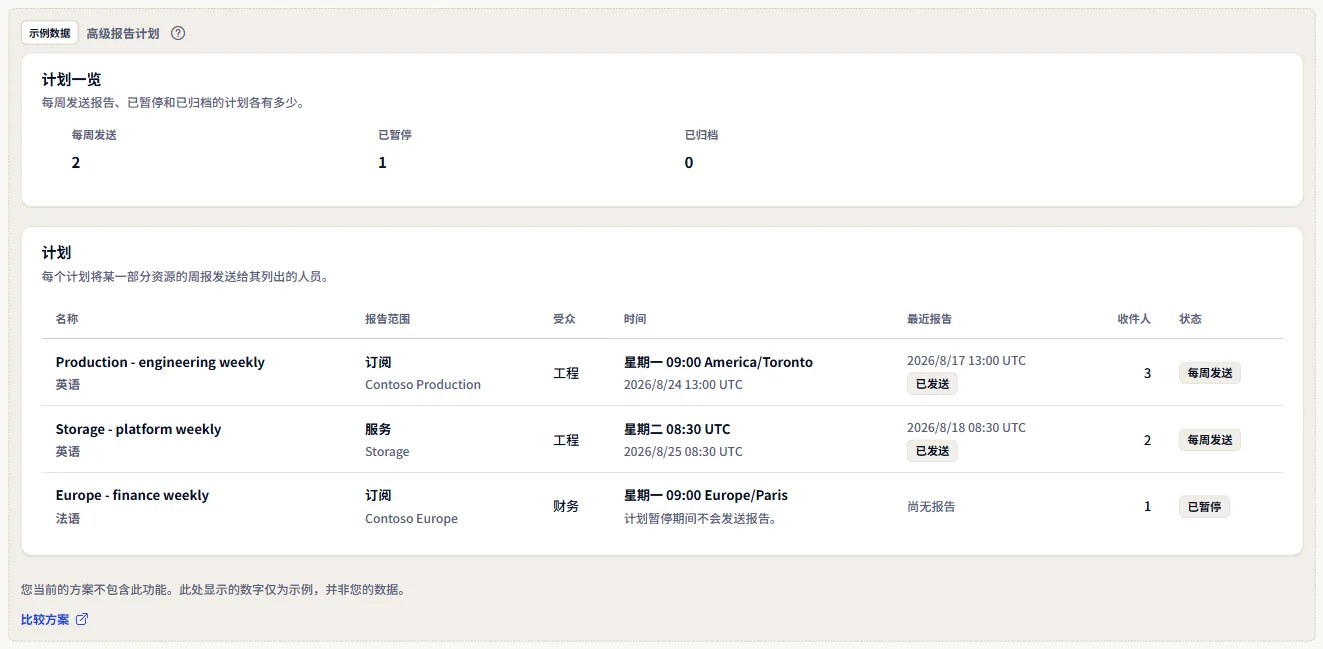Click recipient count 1 in Europe row

point(1147,506)
